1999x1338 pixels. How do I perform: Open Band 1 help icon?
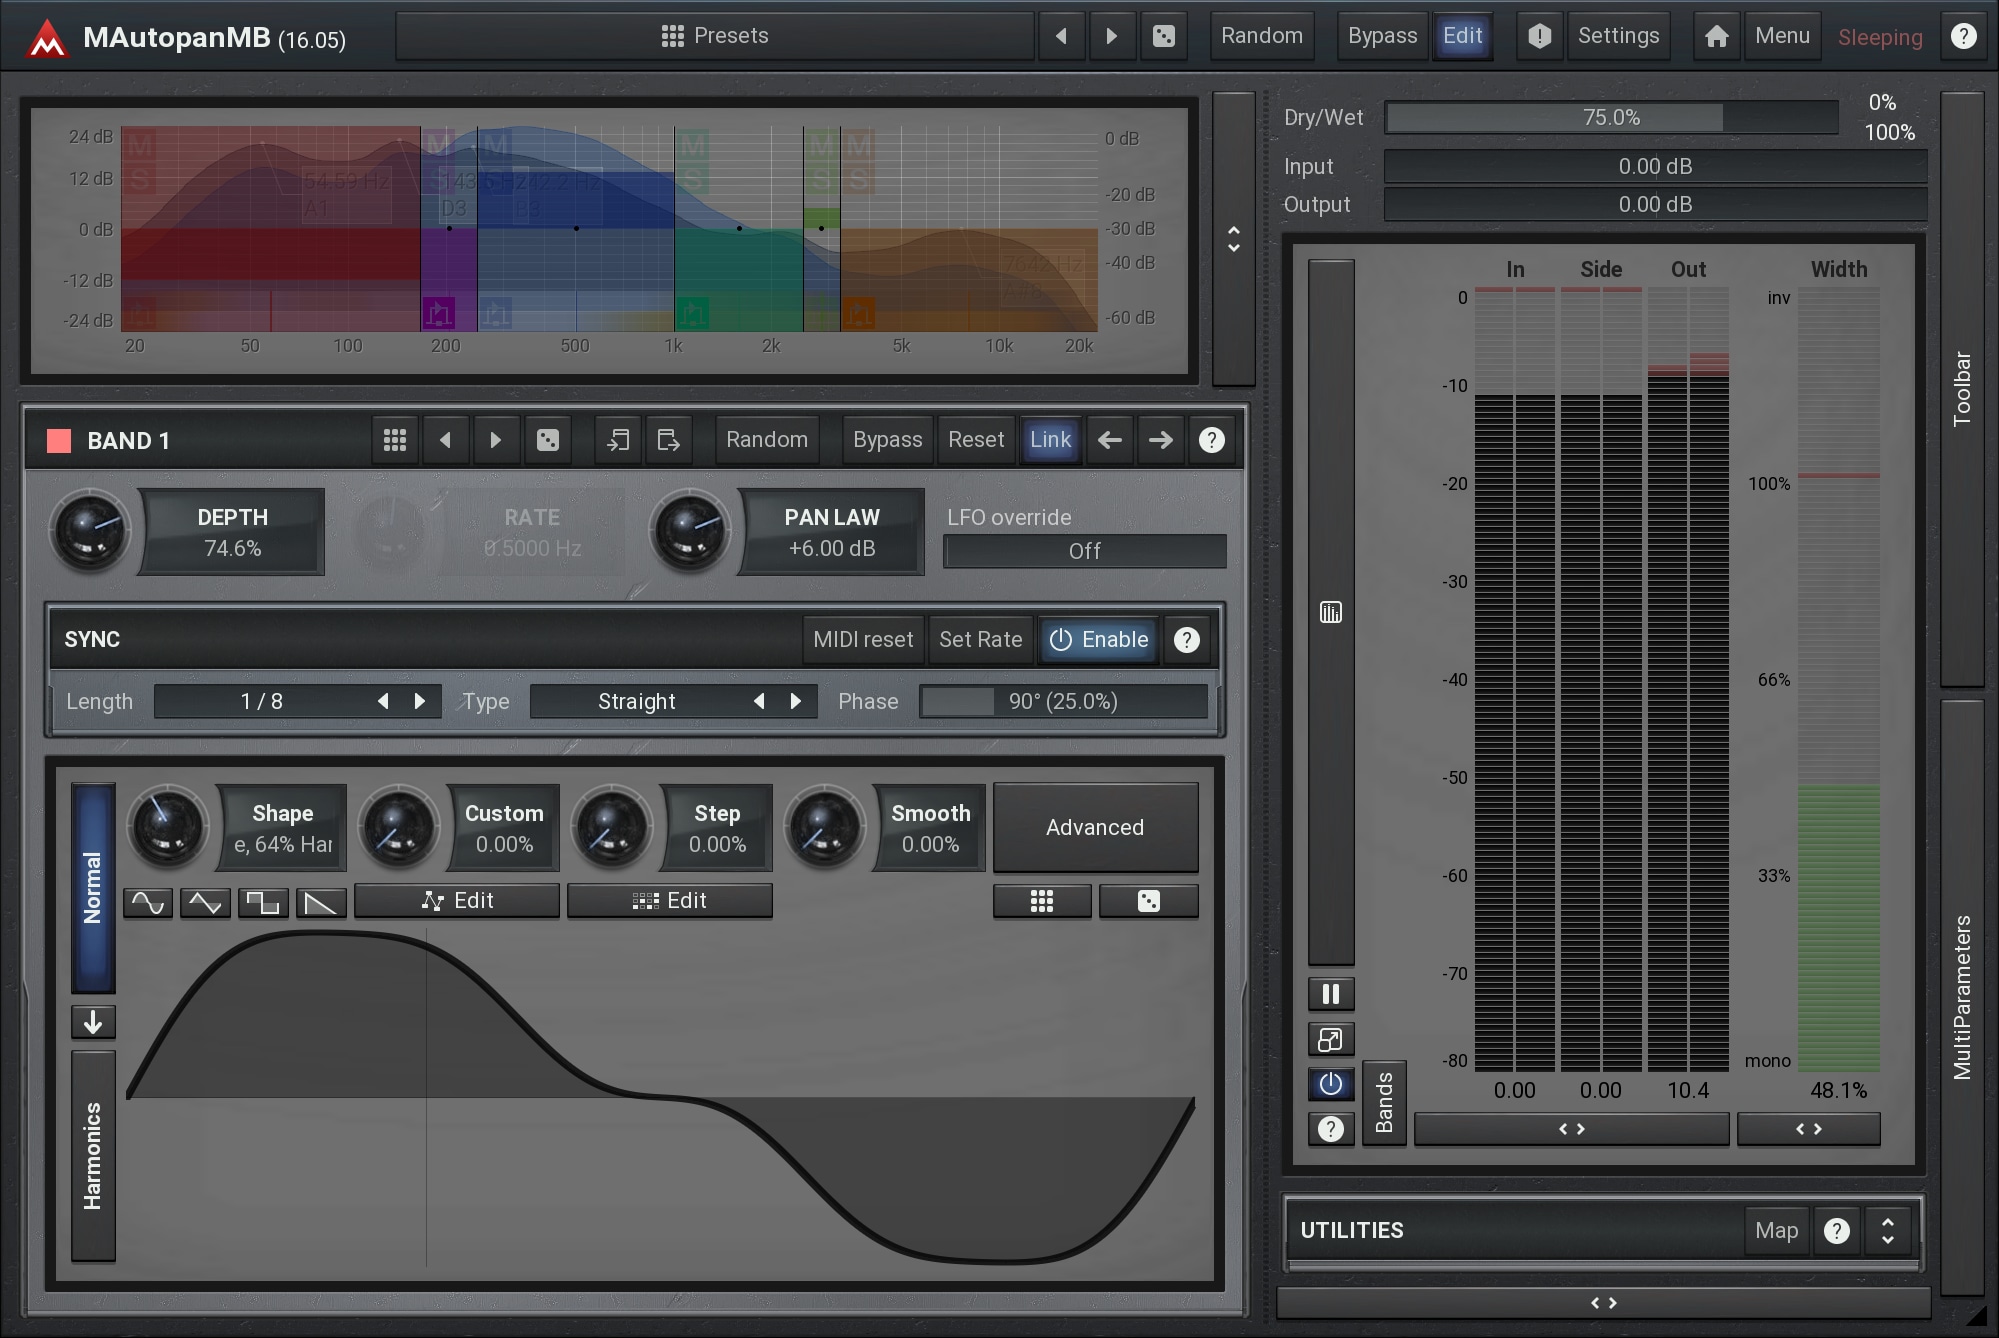(1211, 440)
